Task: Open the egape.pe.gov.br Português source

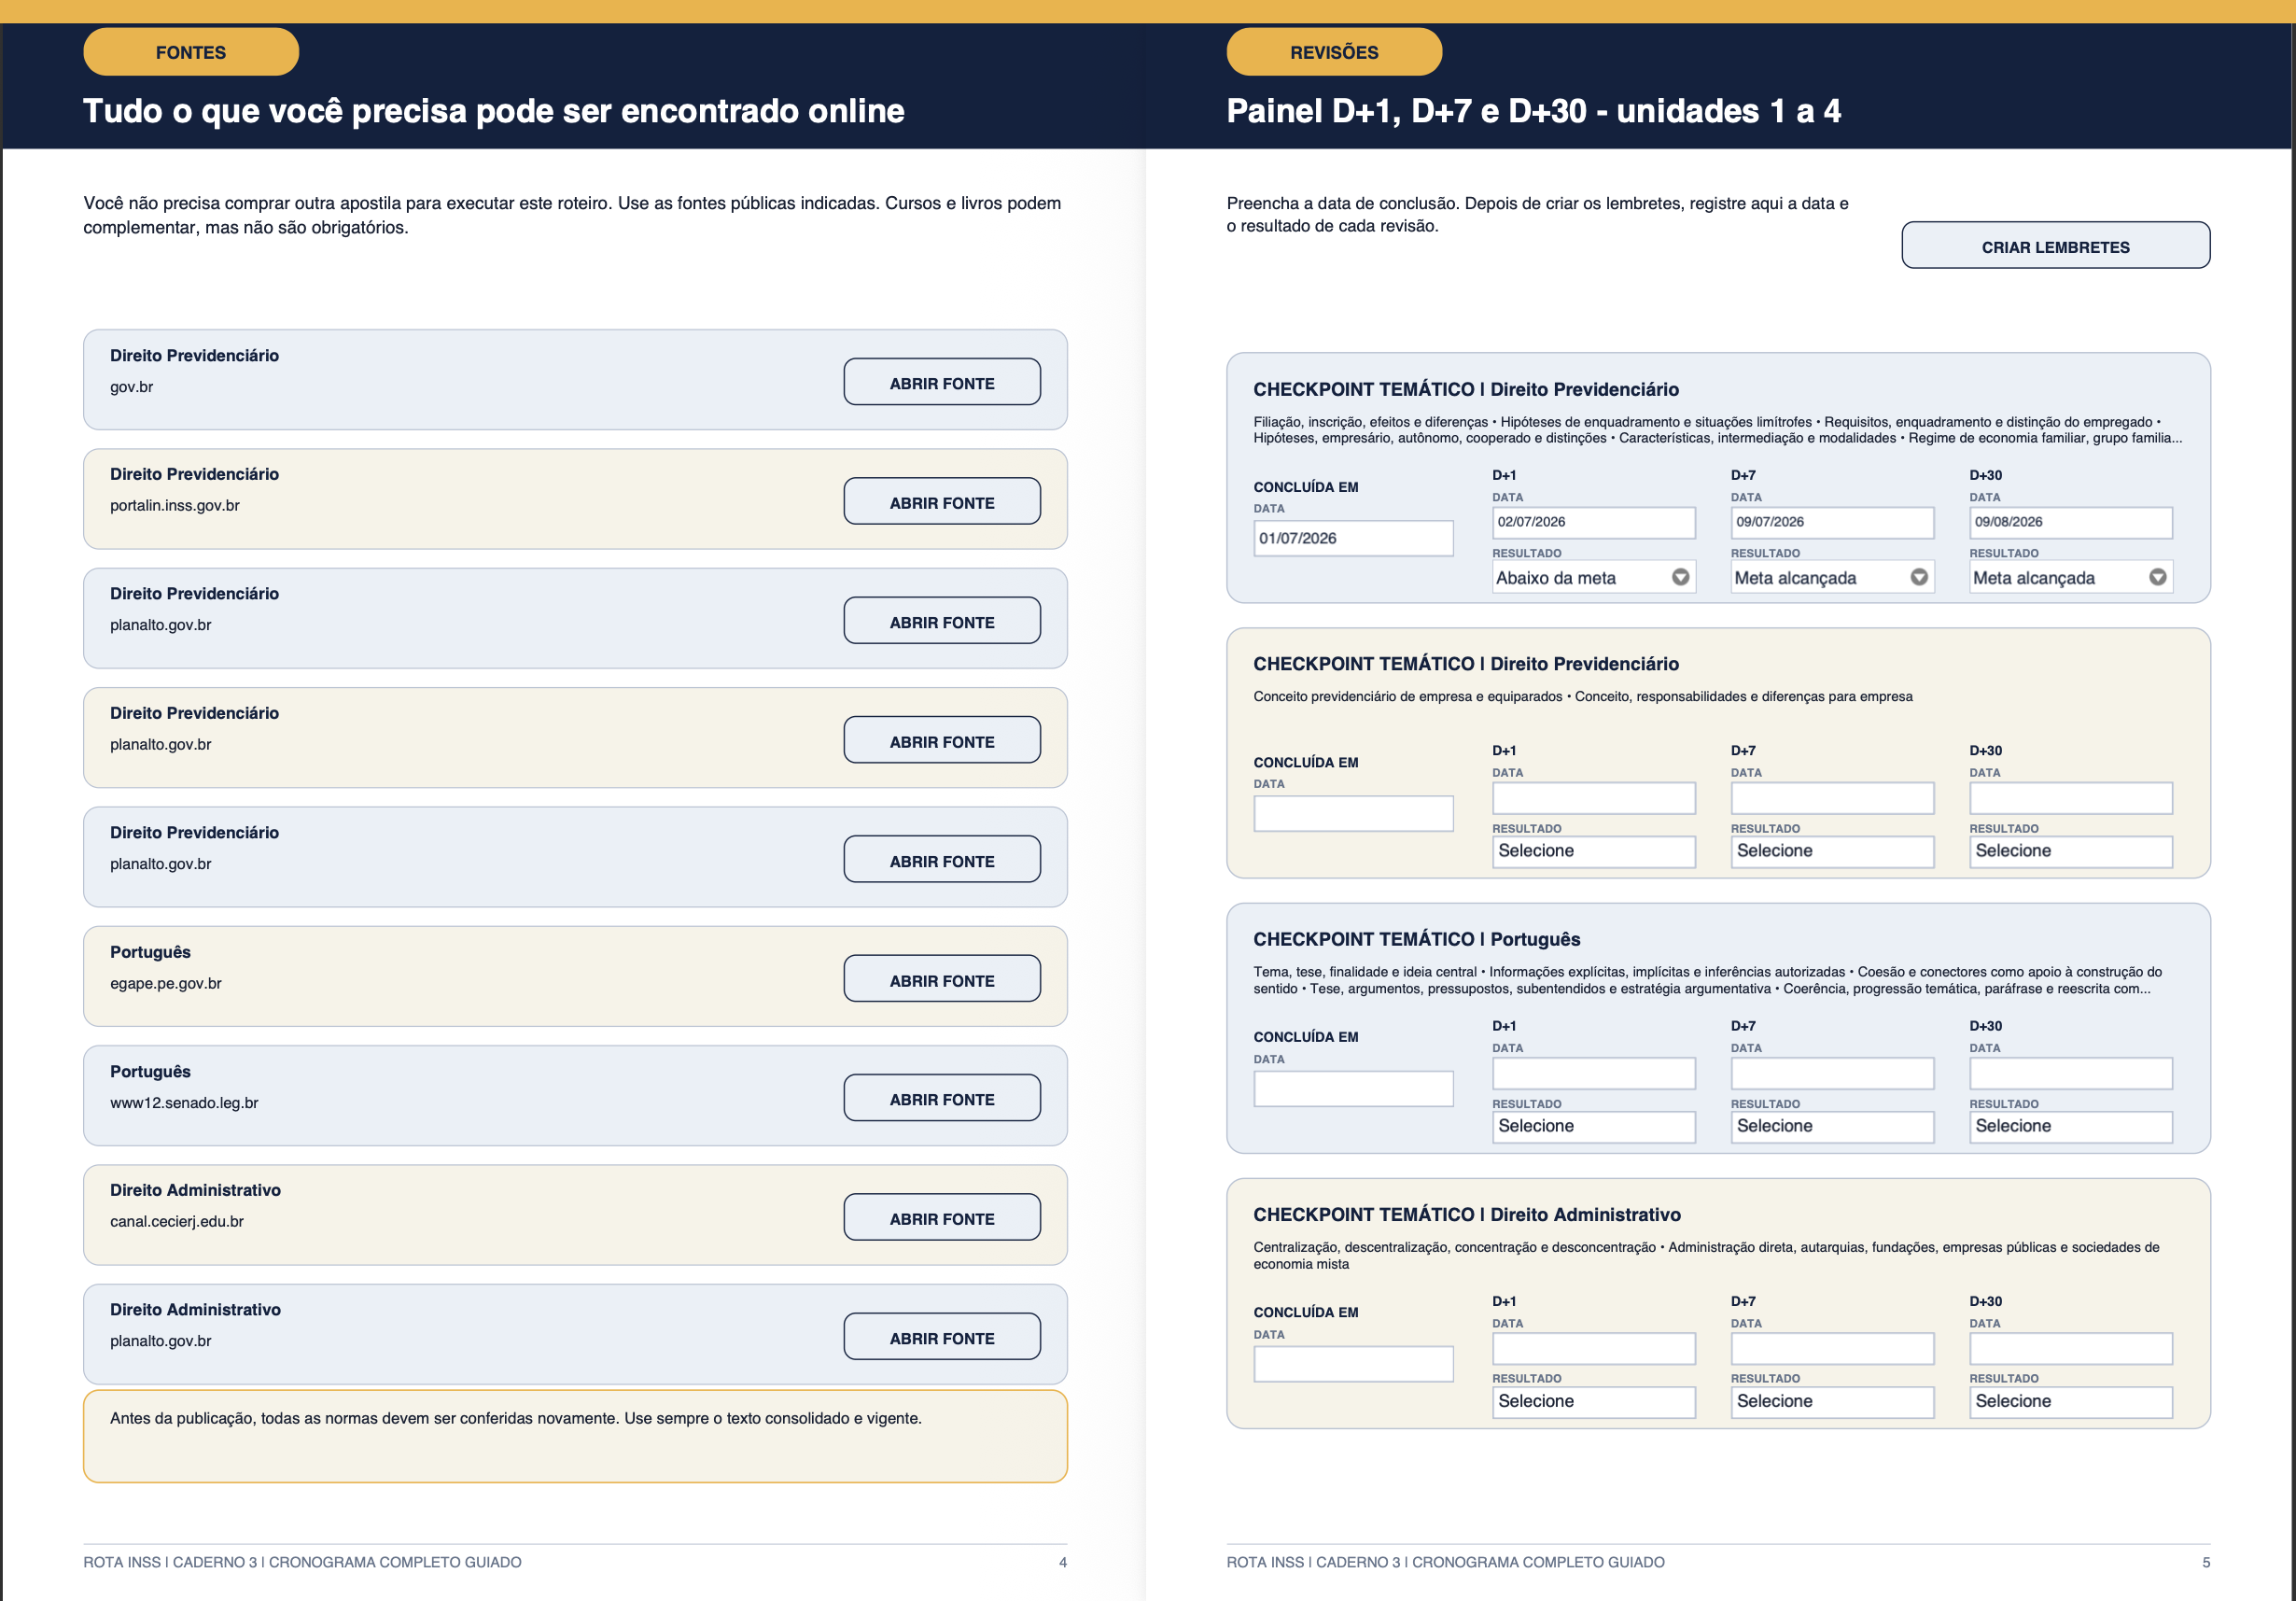Action: point(941,979)
